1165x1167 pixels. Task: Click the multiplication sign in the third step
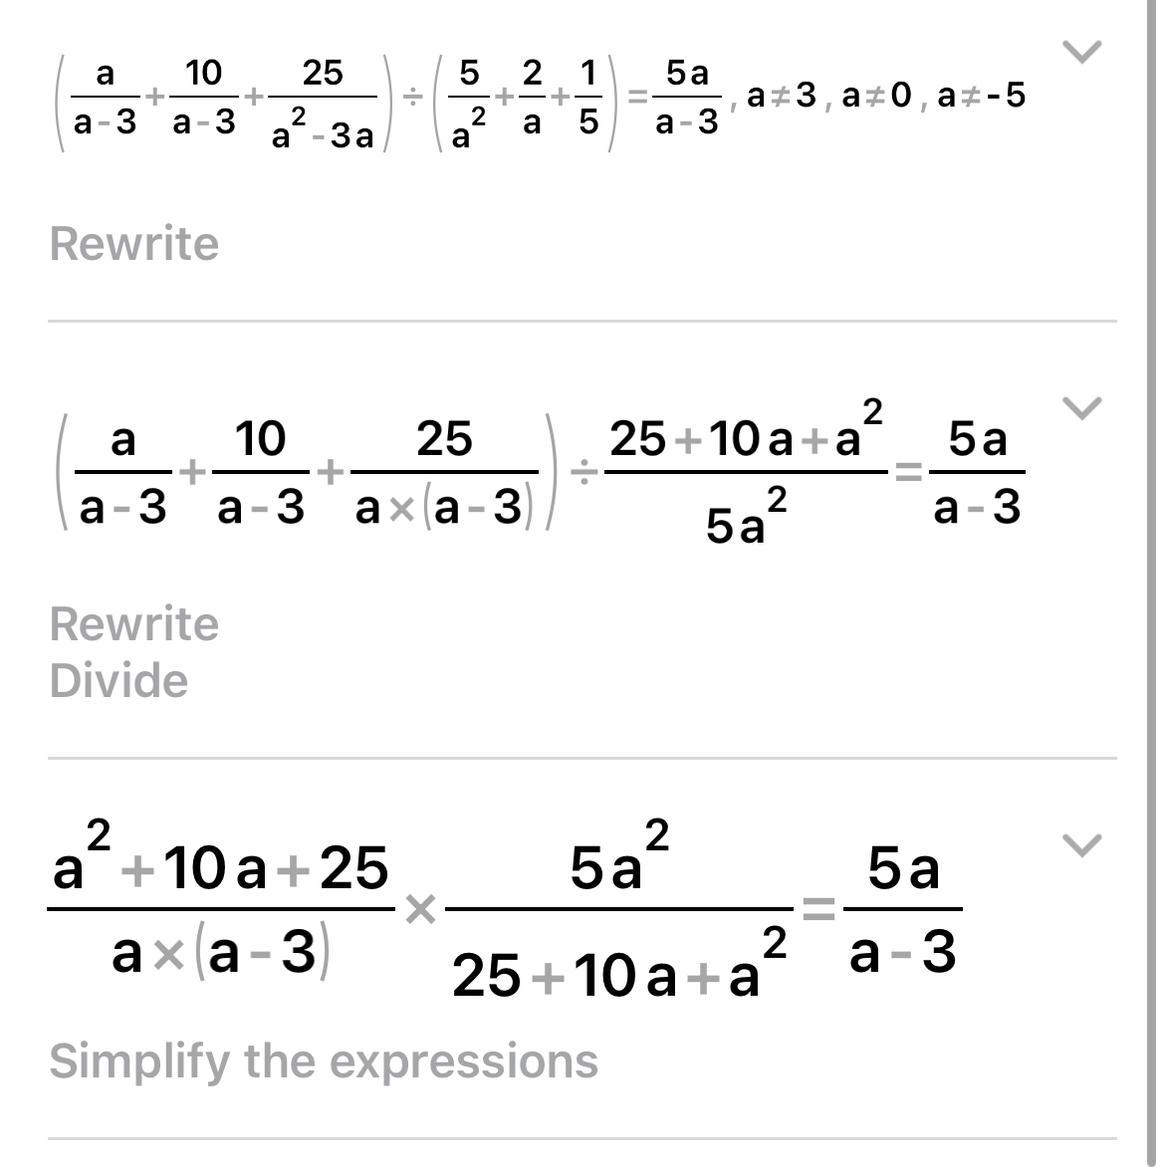pos(420,910)
